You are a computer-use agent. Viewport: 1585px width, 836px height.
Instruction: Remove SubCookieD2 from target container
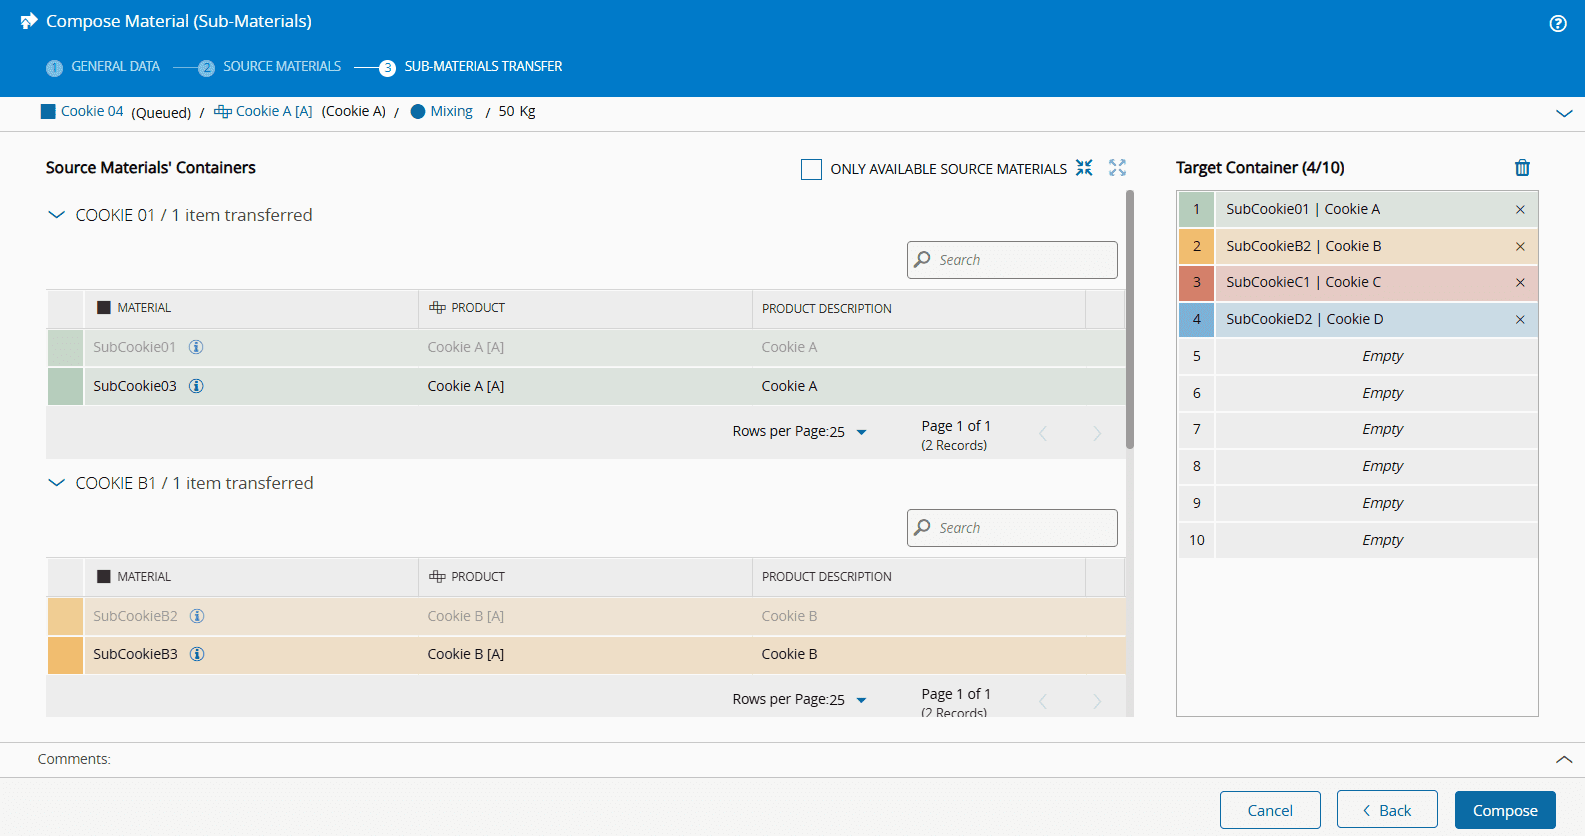(x=1520, y=320)
